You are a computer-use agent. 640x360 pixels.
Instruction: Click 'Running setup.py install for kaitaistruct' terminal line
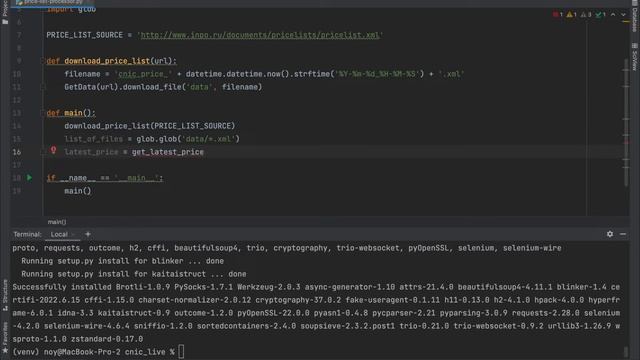113,274
